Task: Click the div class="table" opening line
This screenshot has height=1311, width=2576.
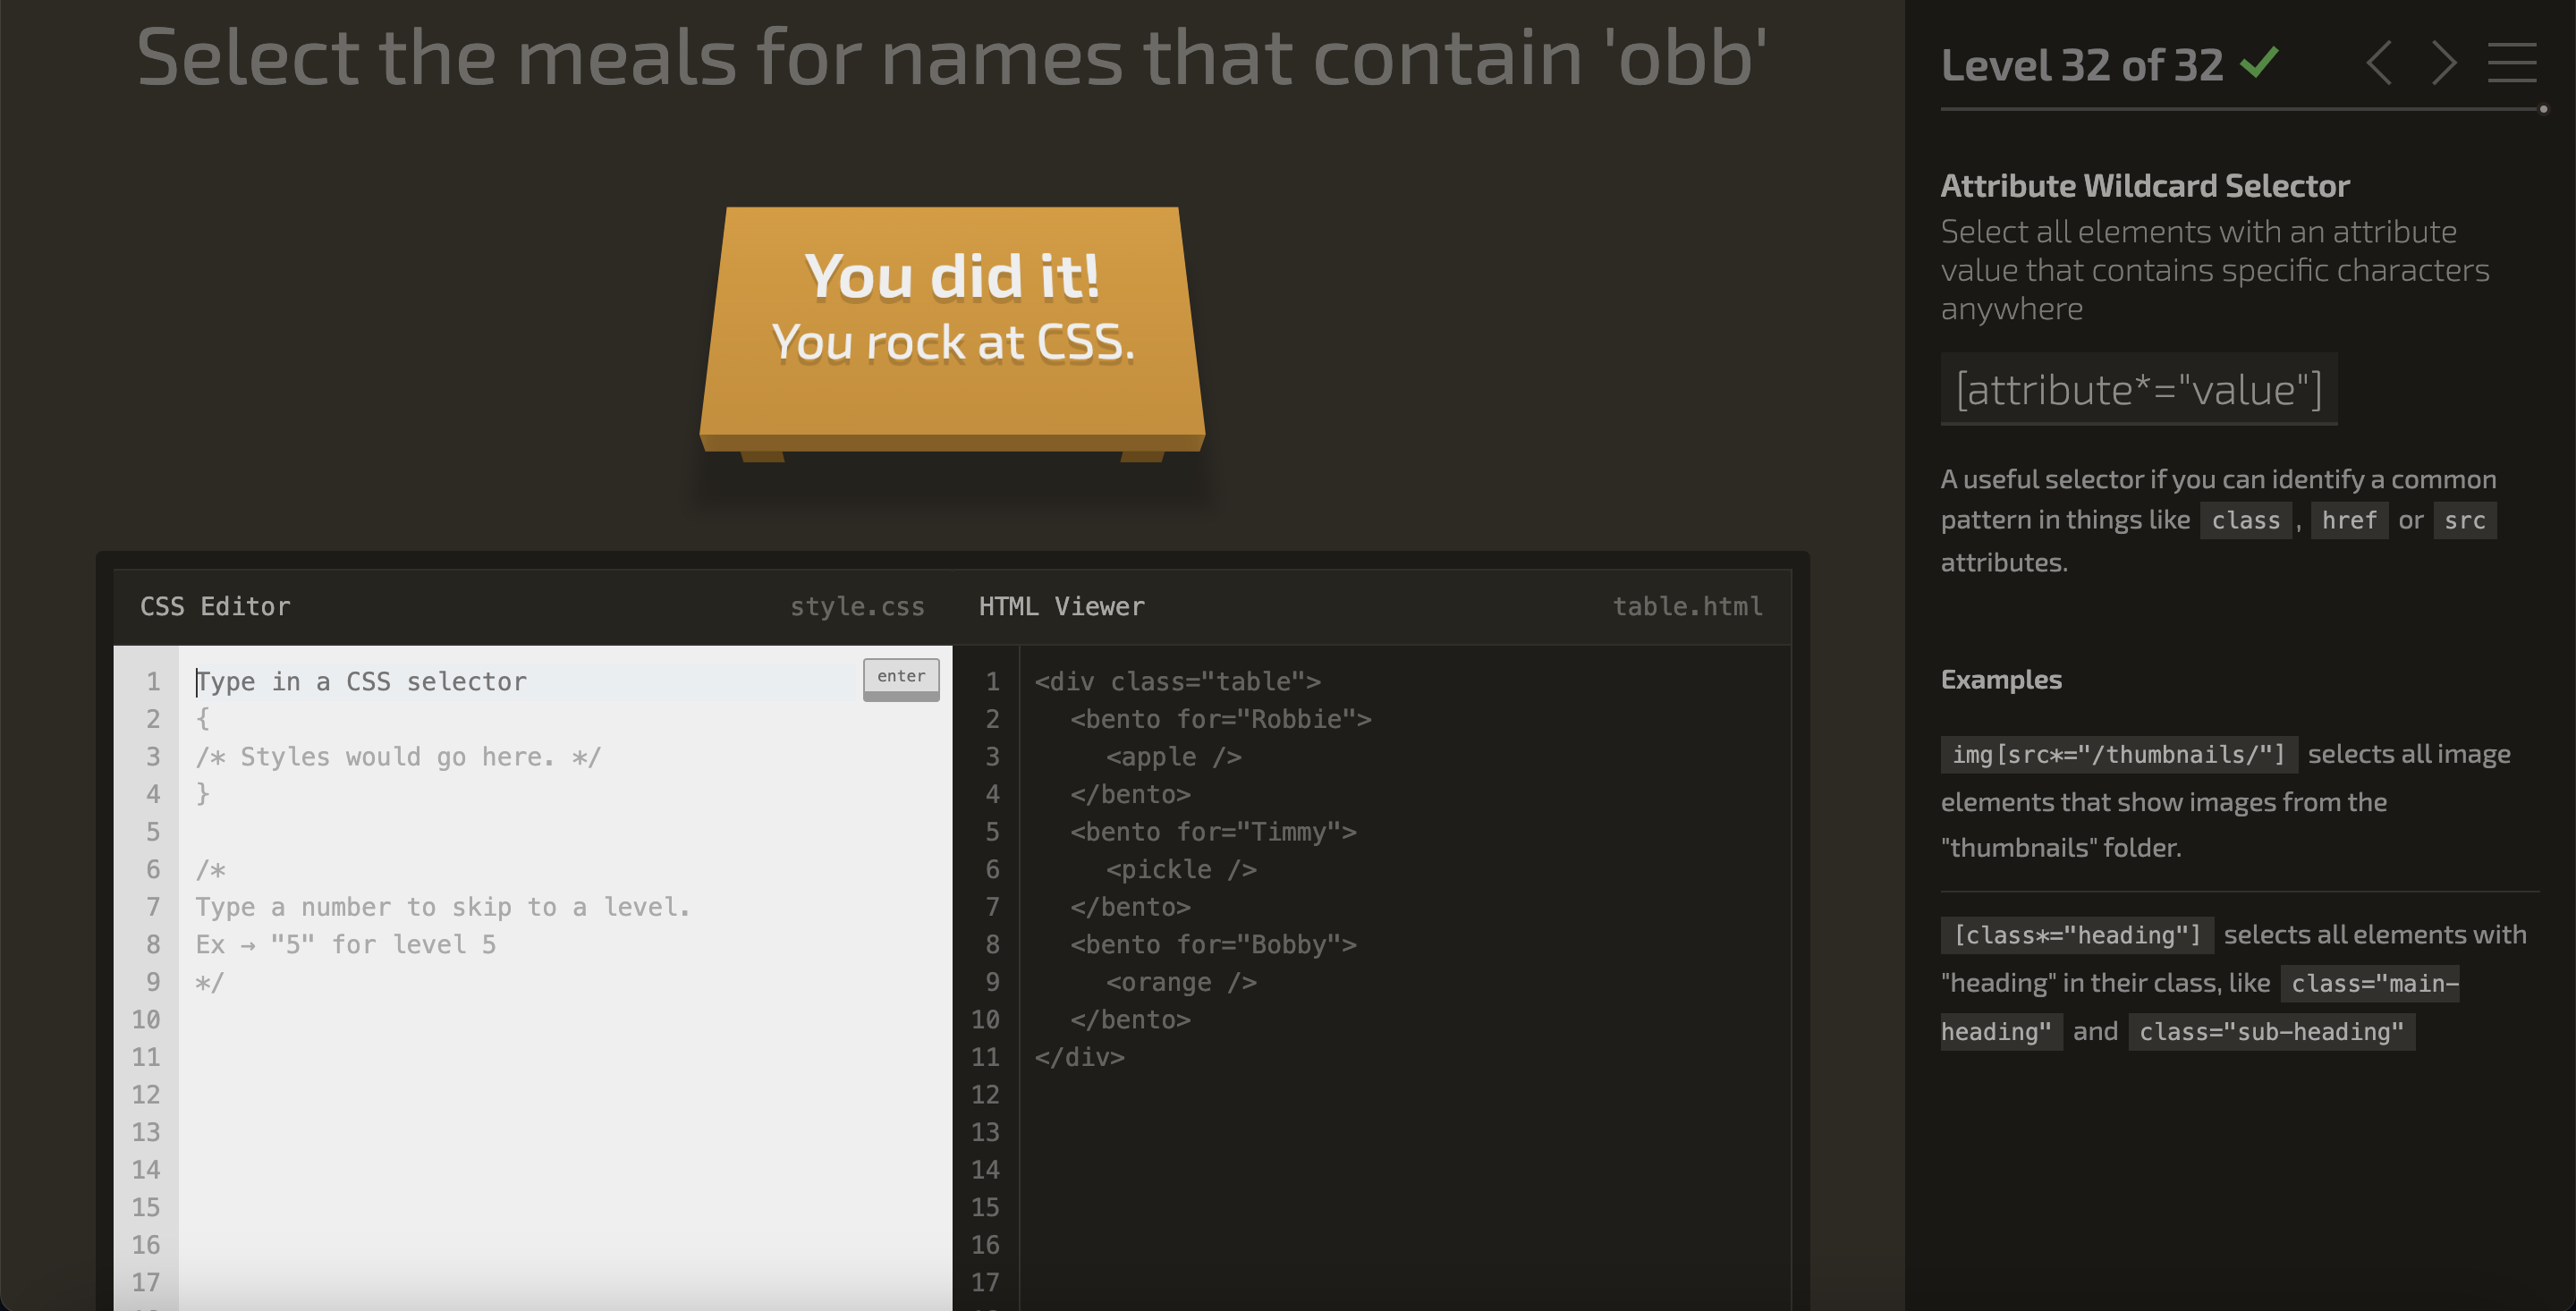Action: [1177, 682]
